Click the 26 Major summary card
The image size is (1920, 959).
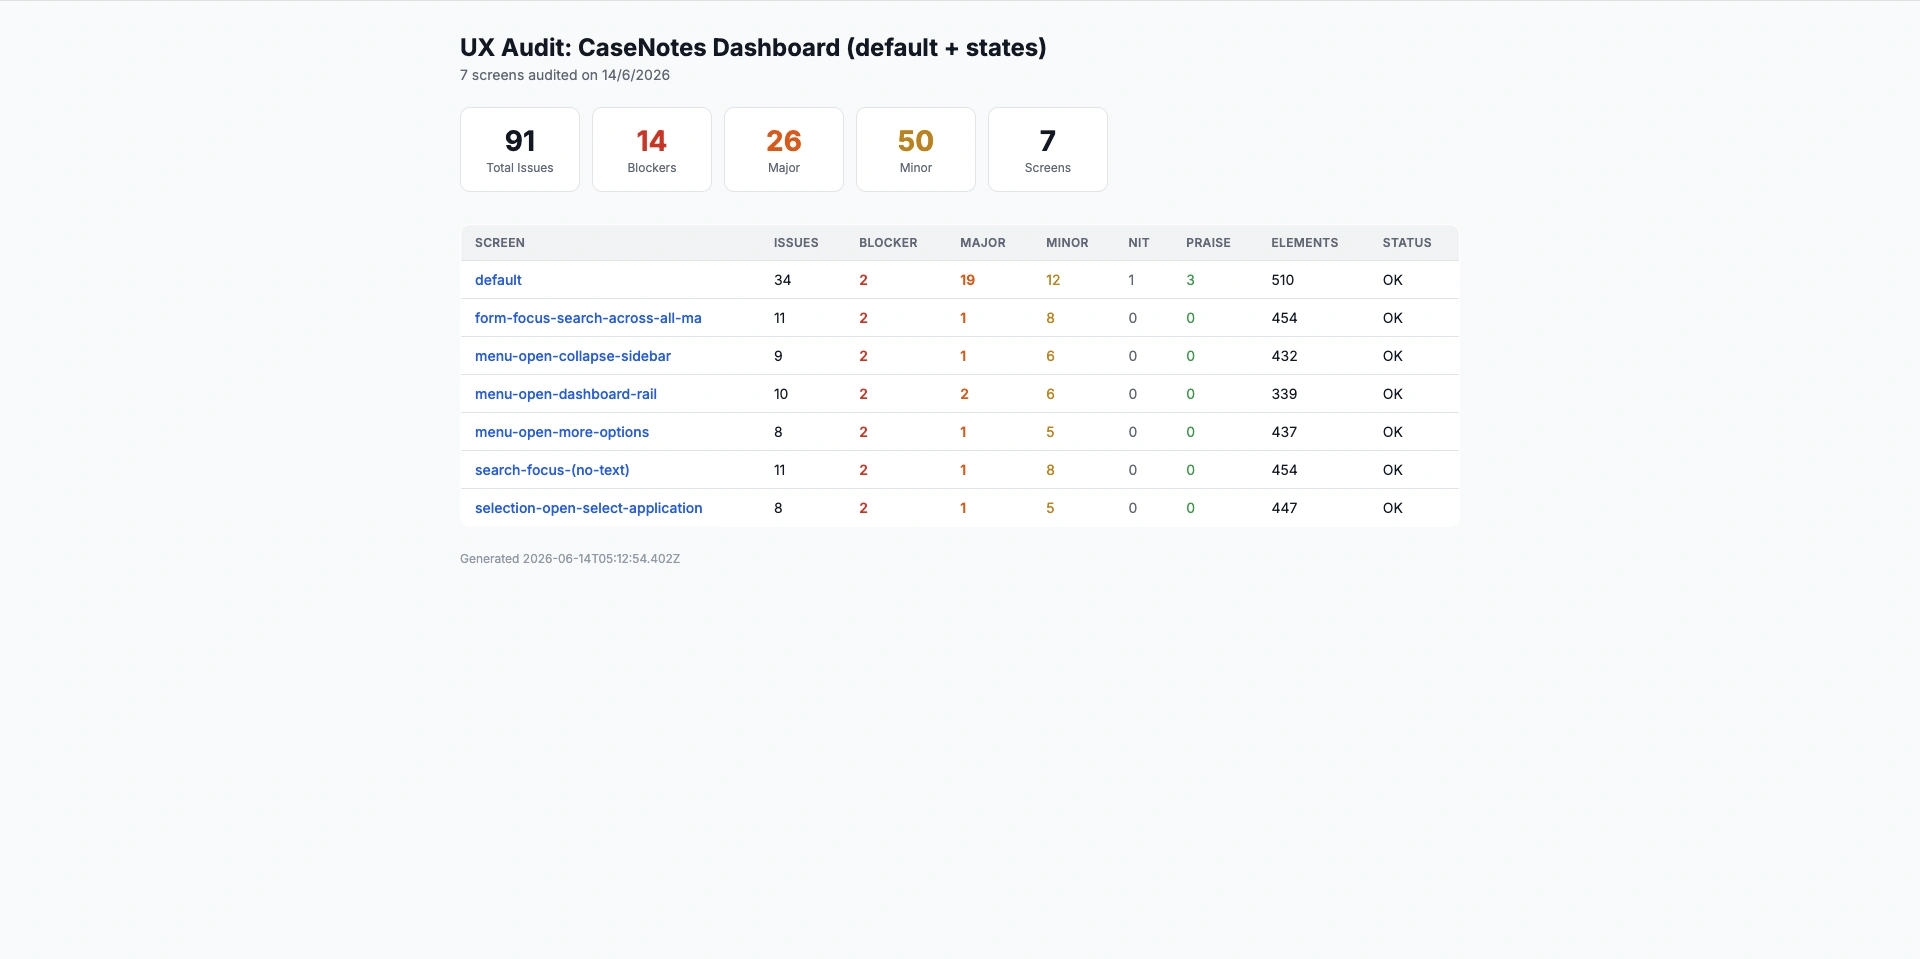point(784,149)
